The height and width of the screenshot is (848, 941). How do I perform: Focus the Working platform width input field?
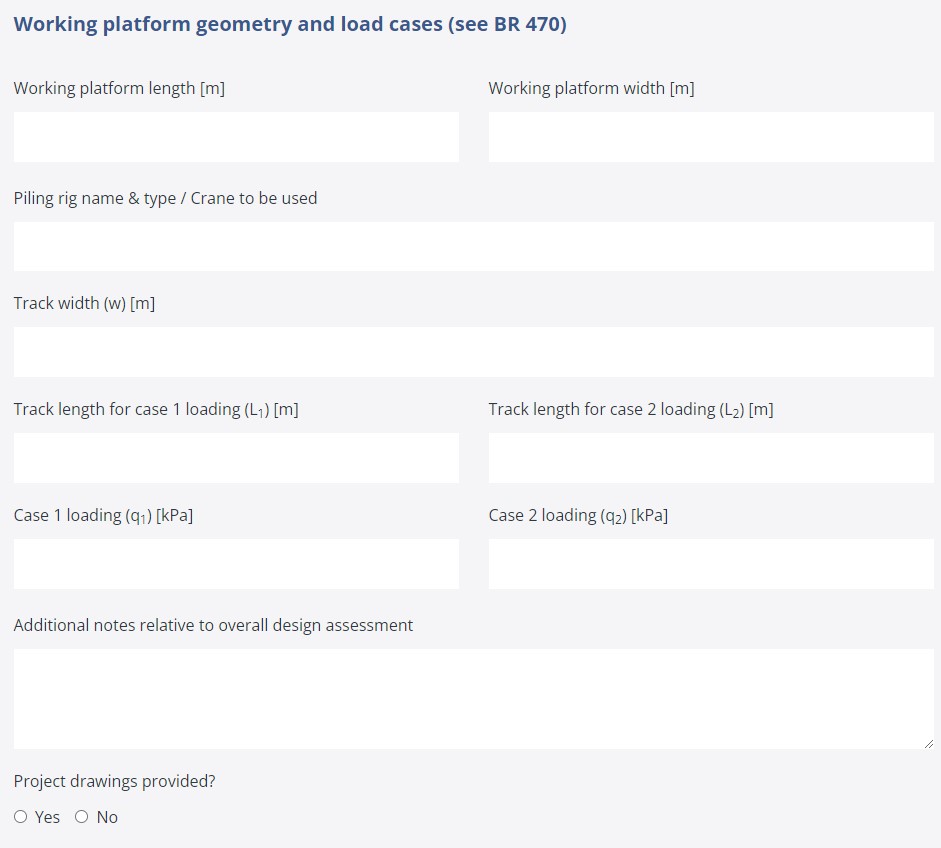point(710,137)
